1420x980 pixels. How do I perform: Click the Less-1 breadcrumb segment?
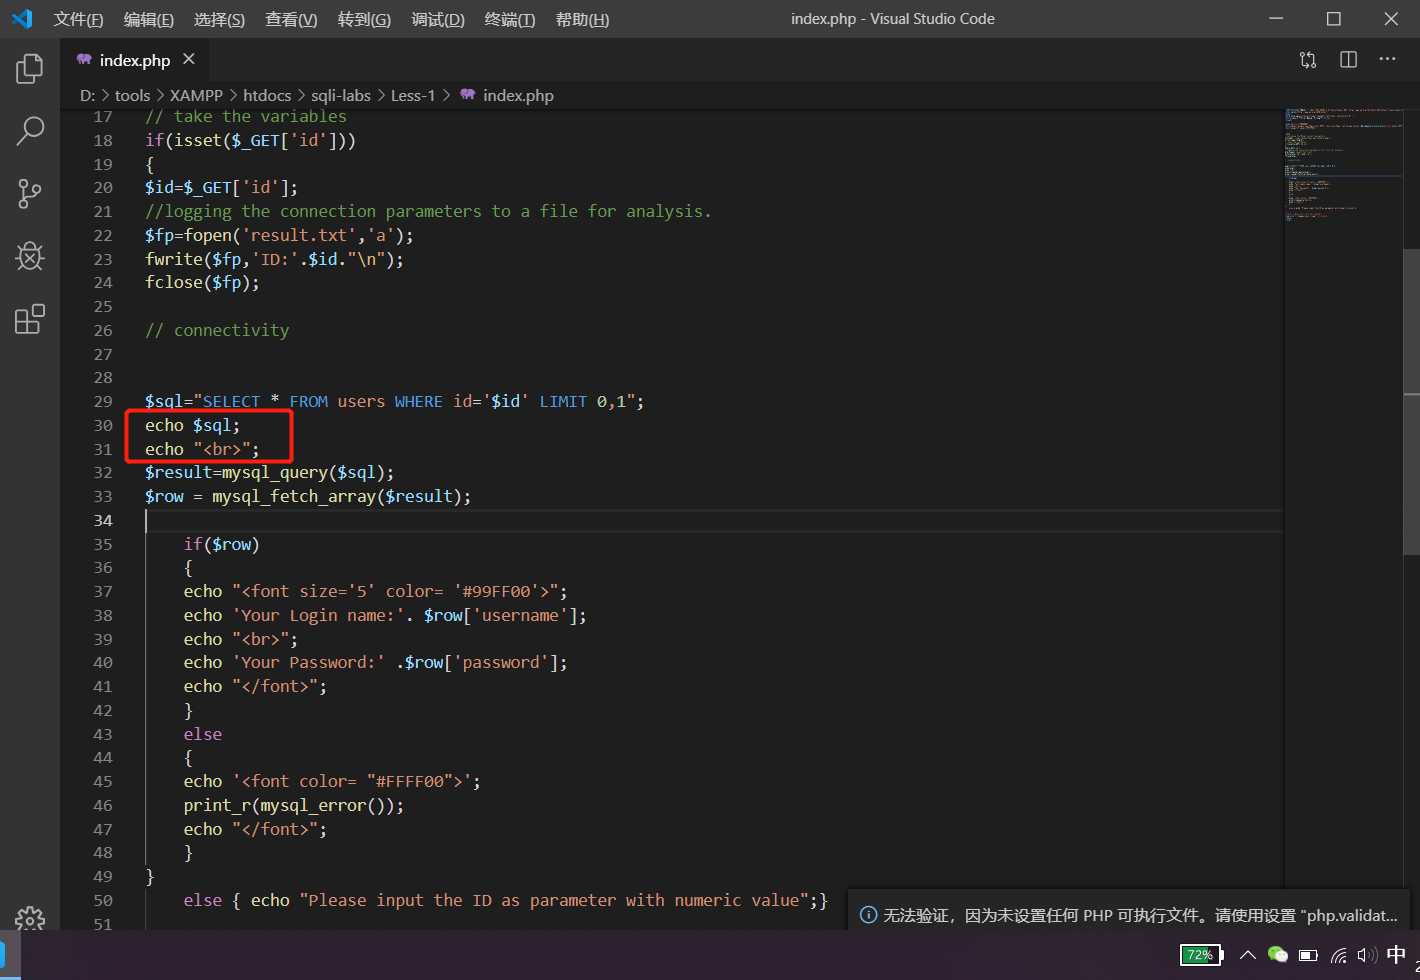click(x=413, y=96)
